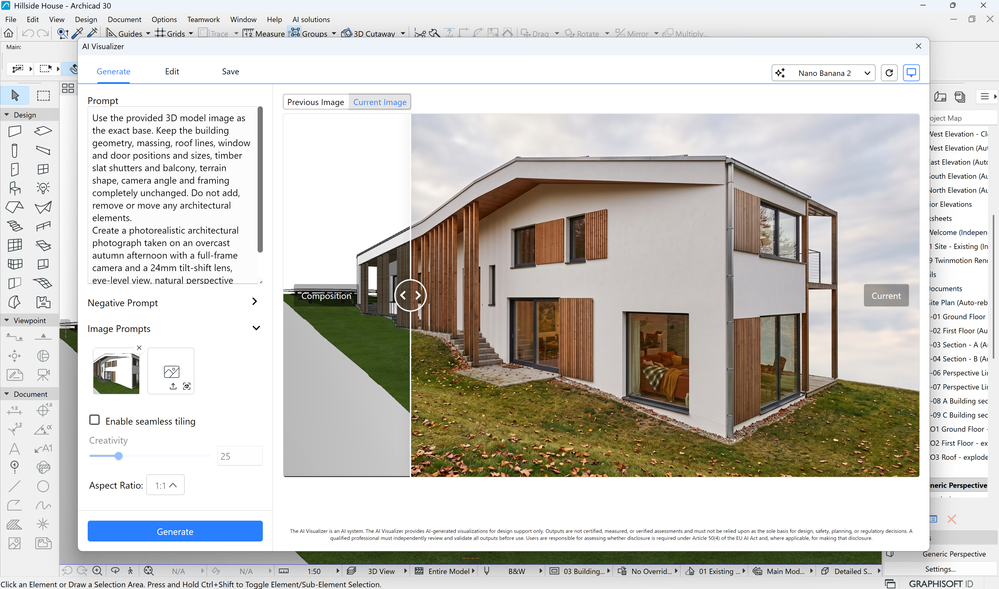The image size is (999, 589).
Task: Select the Text tool (letter A)
Action: pos(15,449)
